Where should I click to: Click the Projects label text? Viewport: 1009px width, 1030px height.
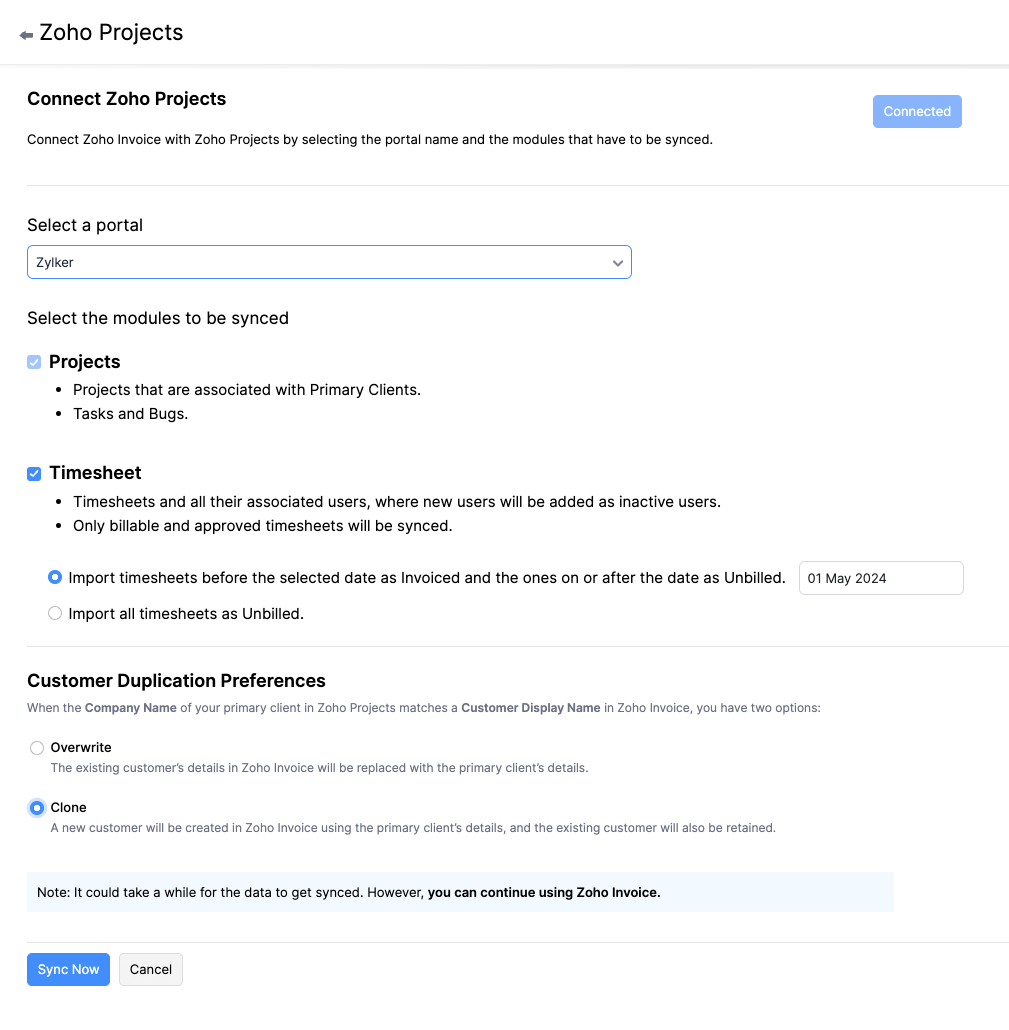[x=84, y=362]
